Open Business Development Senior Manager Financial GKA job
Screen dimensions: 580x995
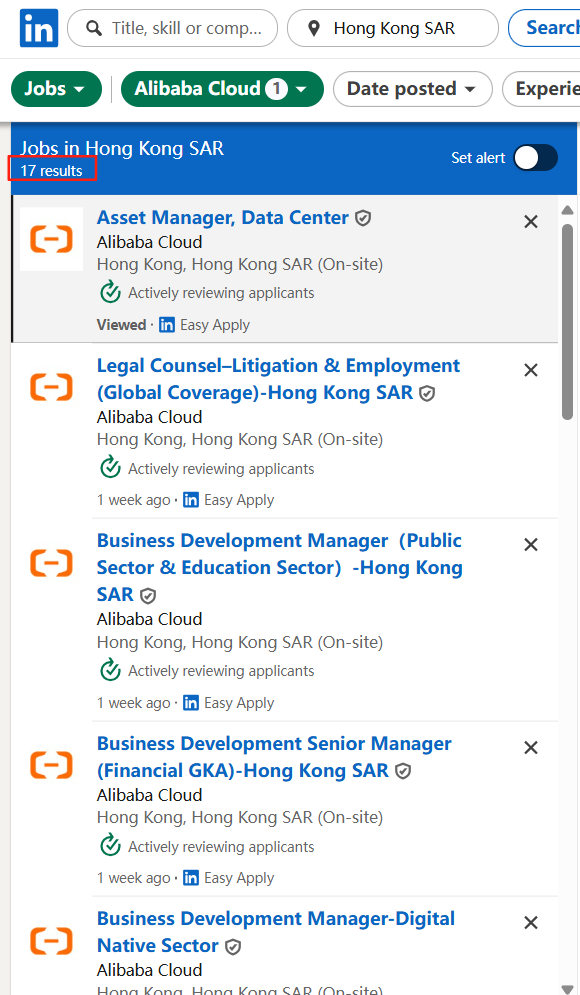click(x=274, y=757)
